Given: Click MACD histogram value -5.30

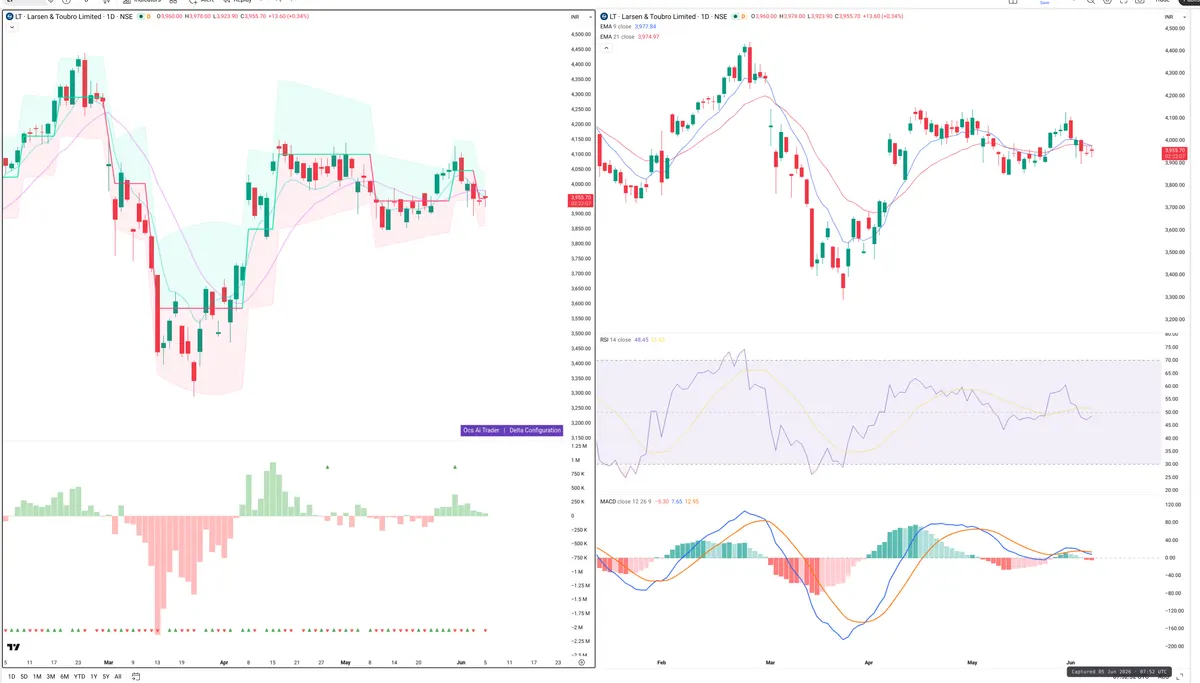Looking at the screenshot, I should (660, 501).
